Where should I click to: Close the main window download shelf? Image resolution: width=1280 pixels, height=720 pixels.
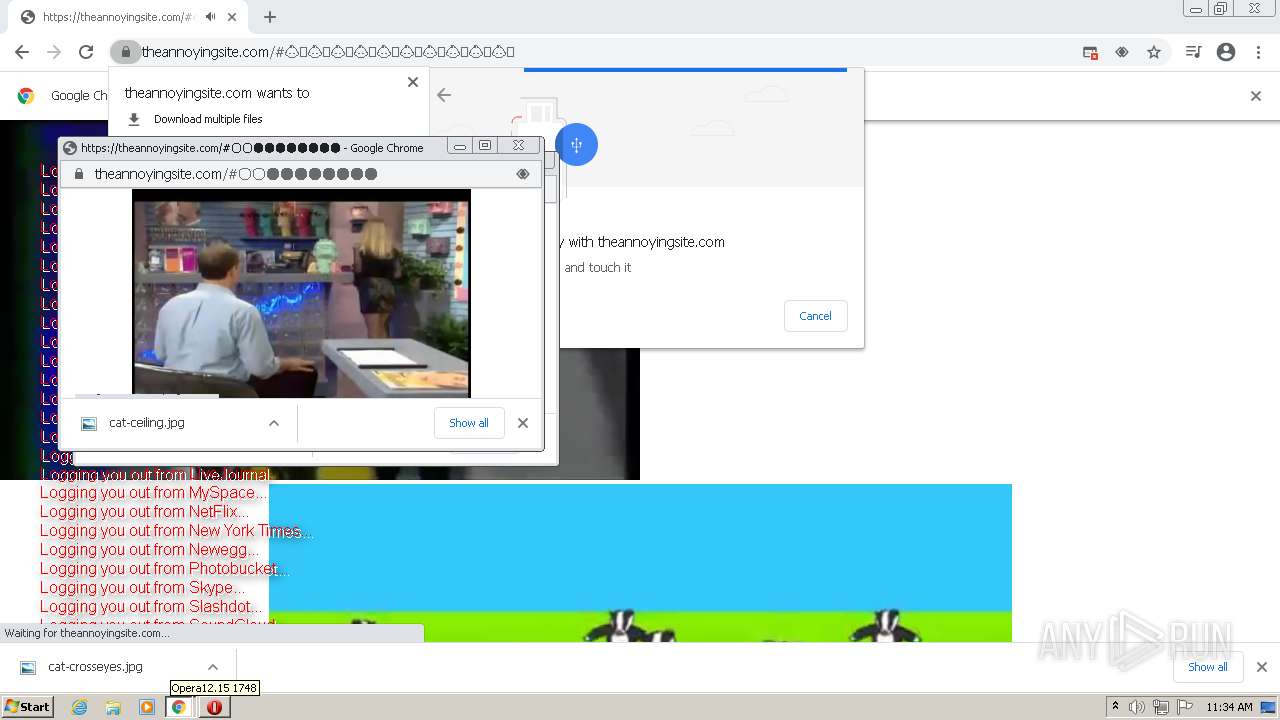click(1262, 667)
